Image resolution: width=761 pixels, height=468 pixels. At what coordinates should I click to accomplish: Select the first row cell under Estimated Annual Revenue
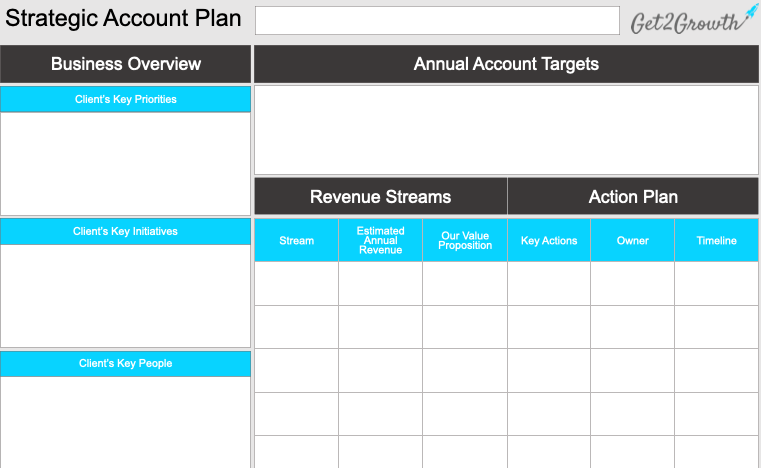(x=380, y=284)
